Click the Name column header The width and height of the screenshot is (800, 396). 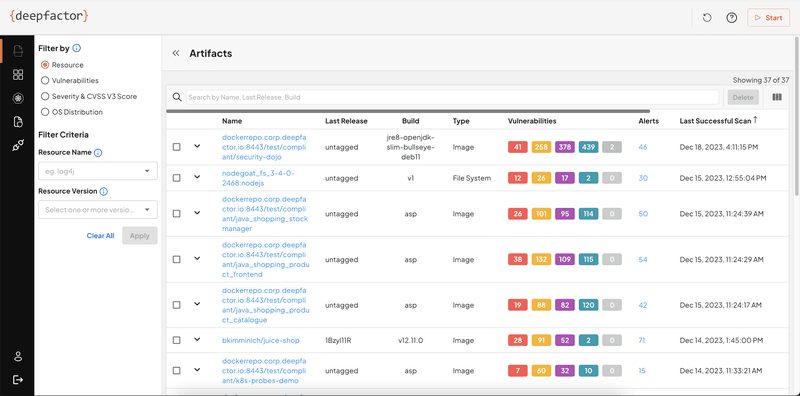click(x=232, y=121)
